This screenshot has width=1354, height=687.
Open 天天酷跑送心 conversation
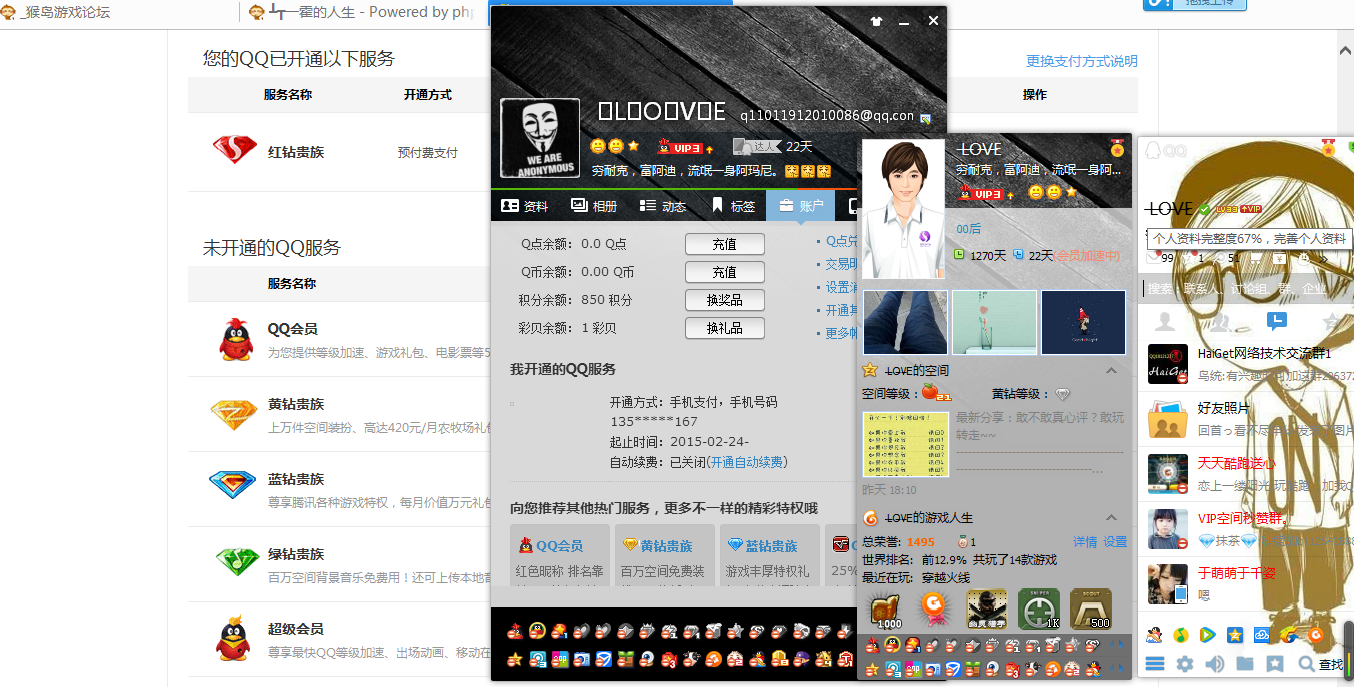[x=1245, y=474]
